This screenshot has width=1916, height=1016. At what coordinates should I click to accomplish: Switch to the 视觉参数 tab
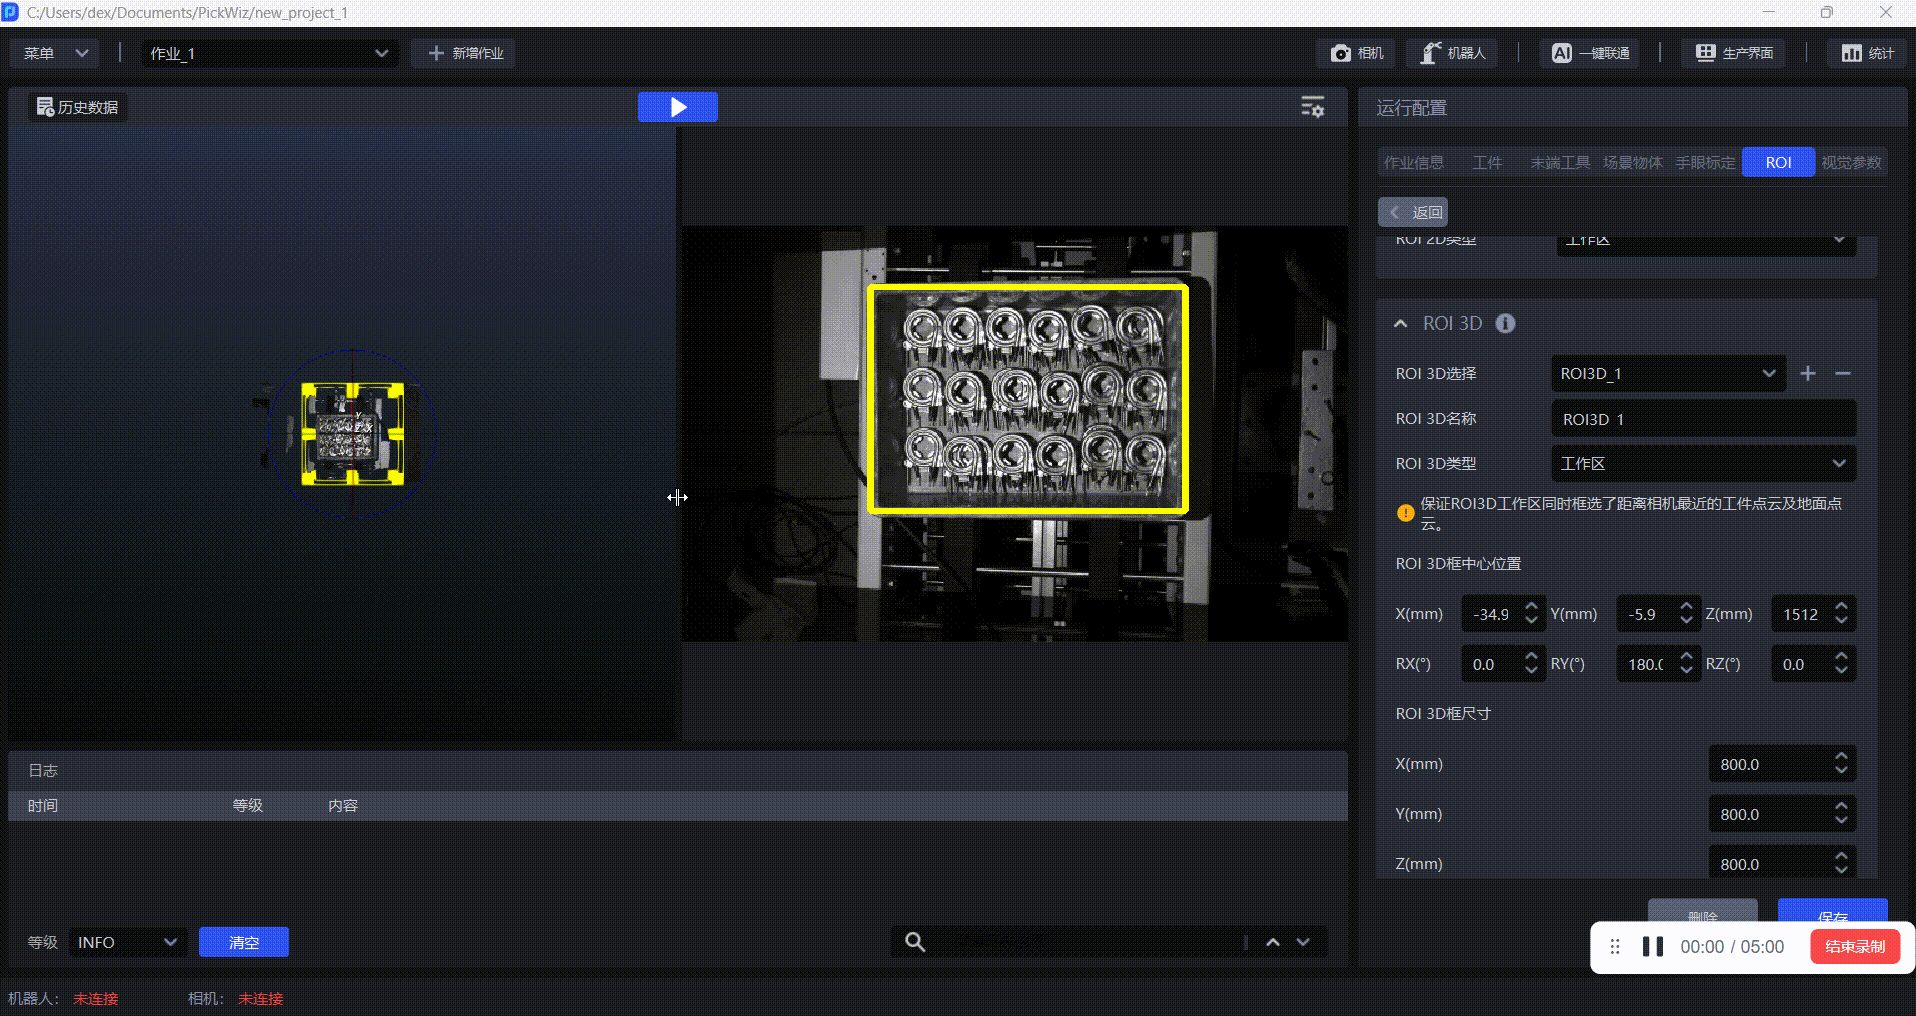point(1851,162)
